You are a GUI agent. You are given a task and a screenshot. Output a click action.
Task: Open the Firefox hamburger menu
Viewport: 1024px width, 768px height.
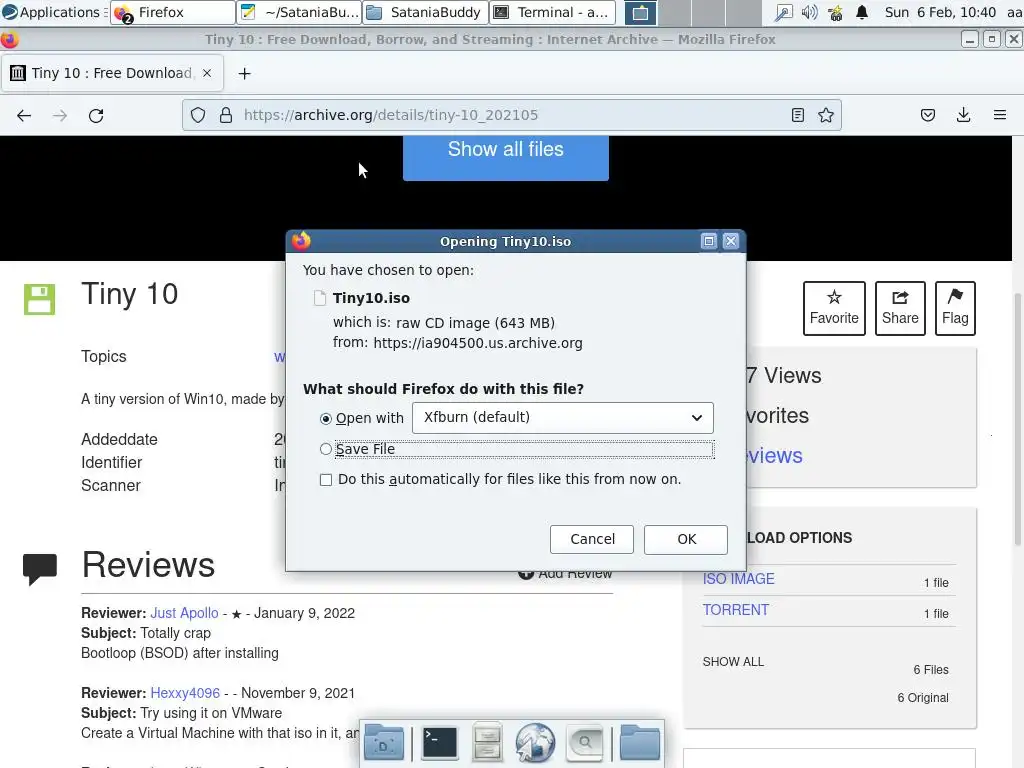[x=999, y=116]
